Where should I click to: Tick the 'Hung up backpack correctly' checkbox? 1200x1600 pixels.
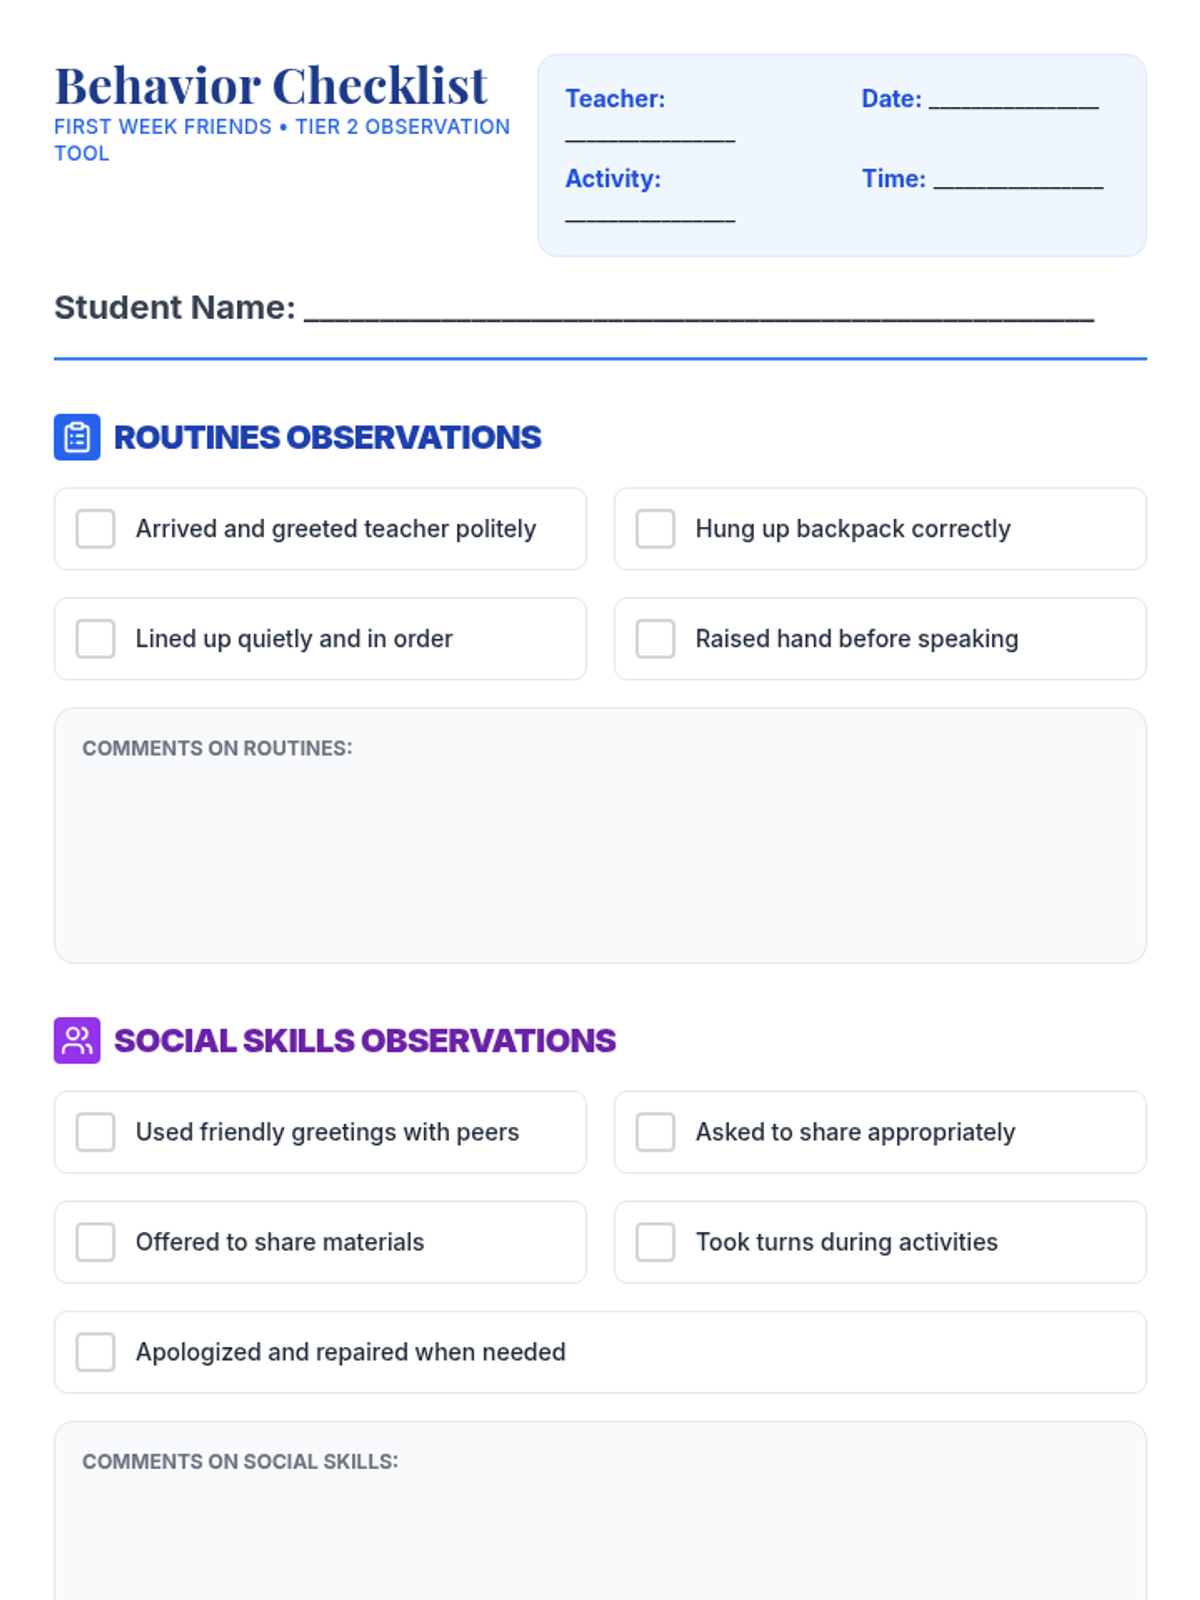tap(656, 529)
